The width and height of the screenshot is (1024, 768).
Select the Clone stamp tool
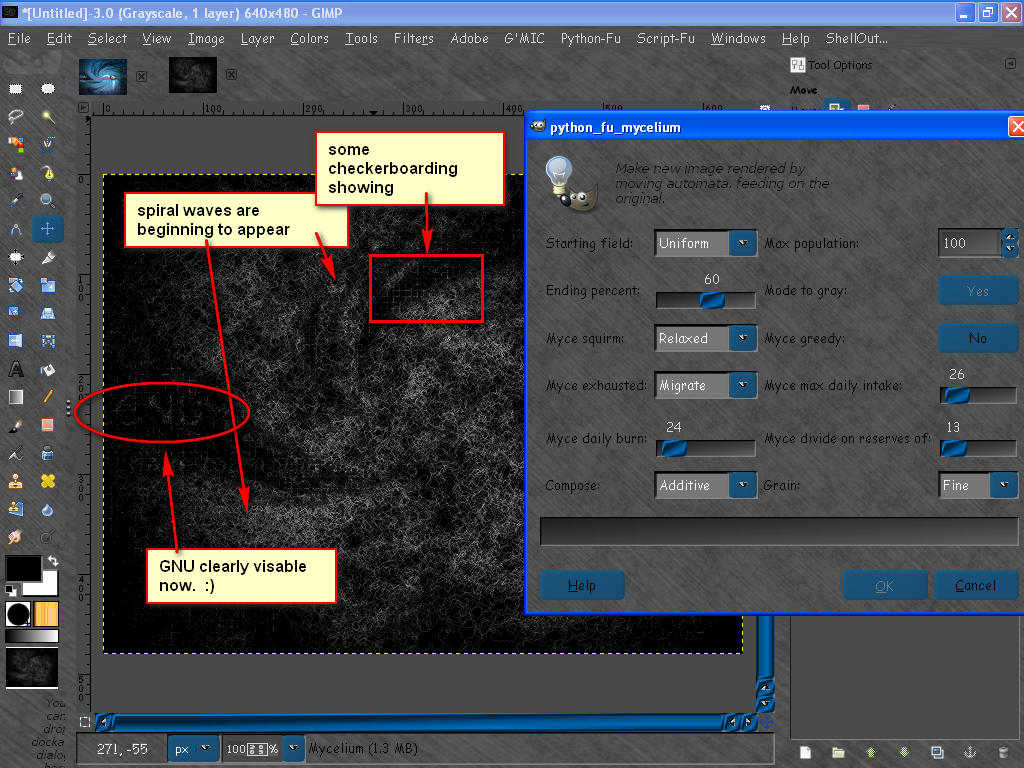pyautogui.click(x=16, y=481)
